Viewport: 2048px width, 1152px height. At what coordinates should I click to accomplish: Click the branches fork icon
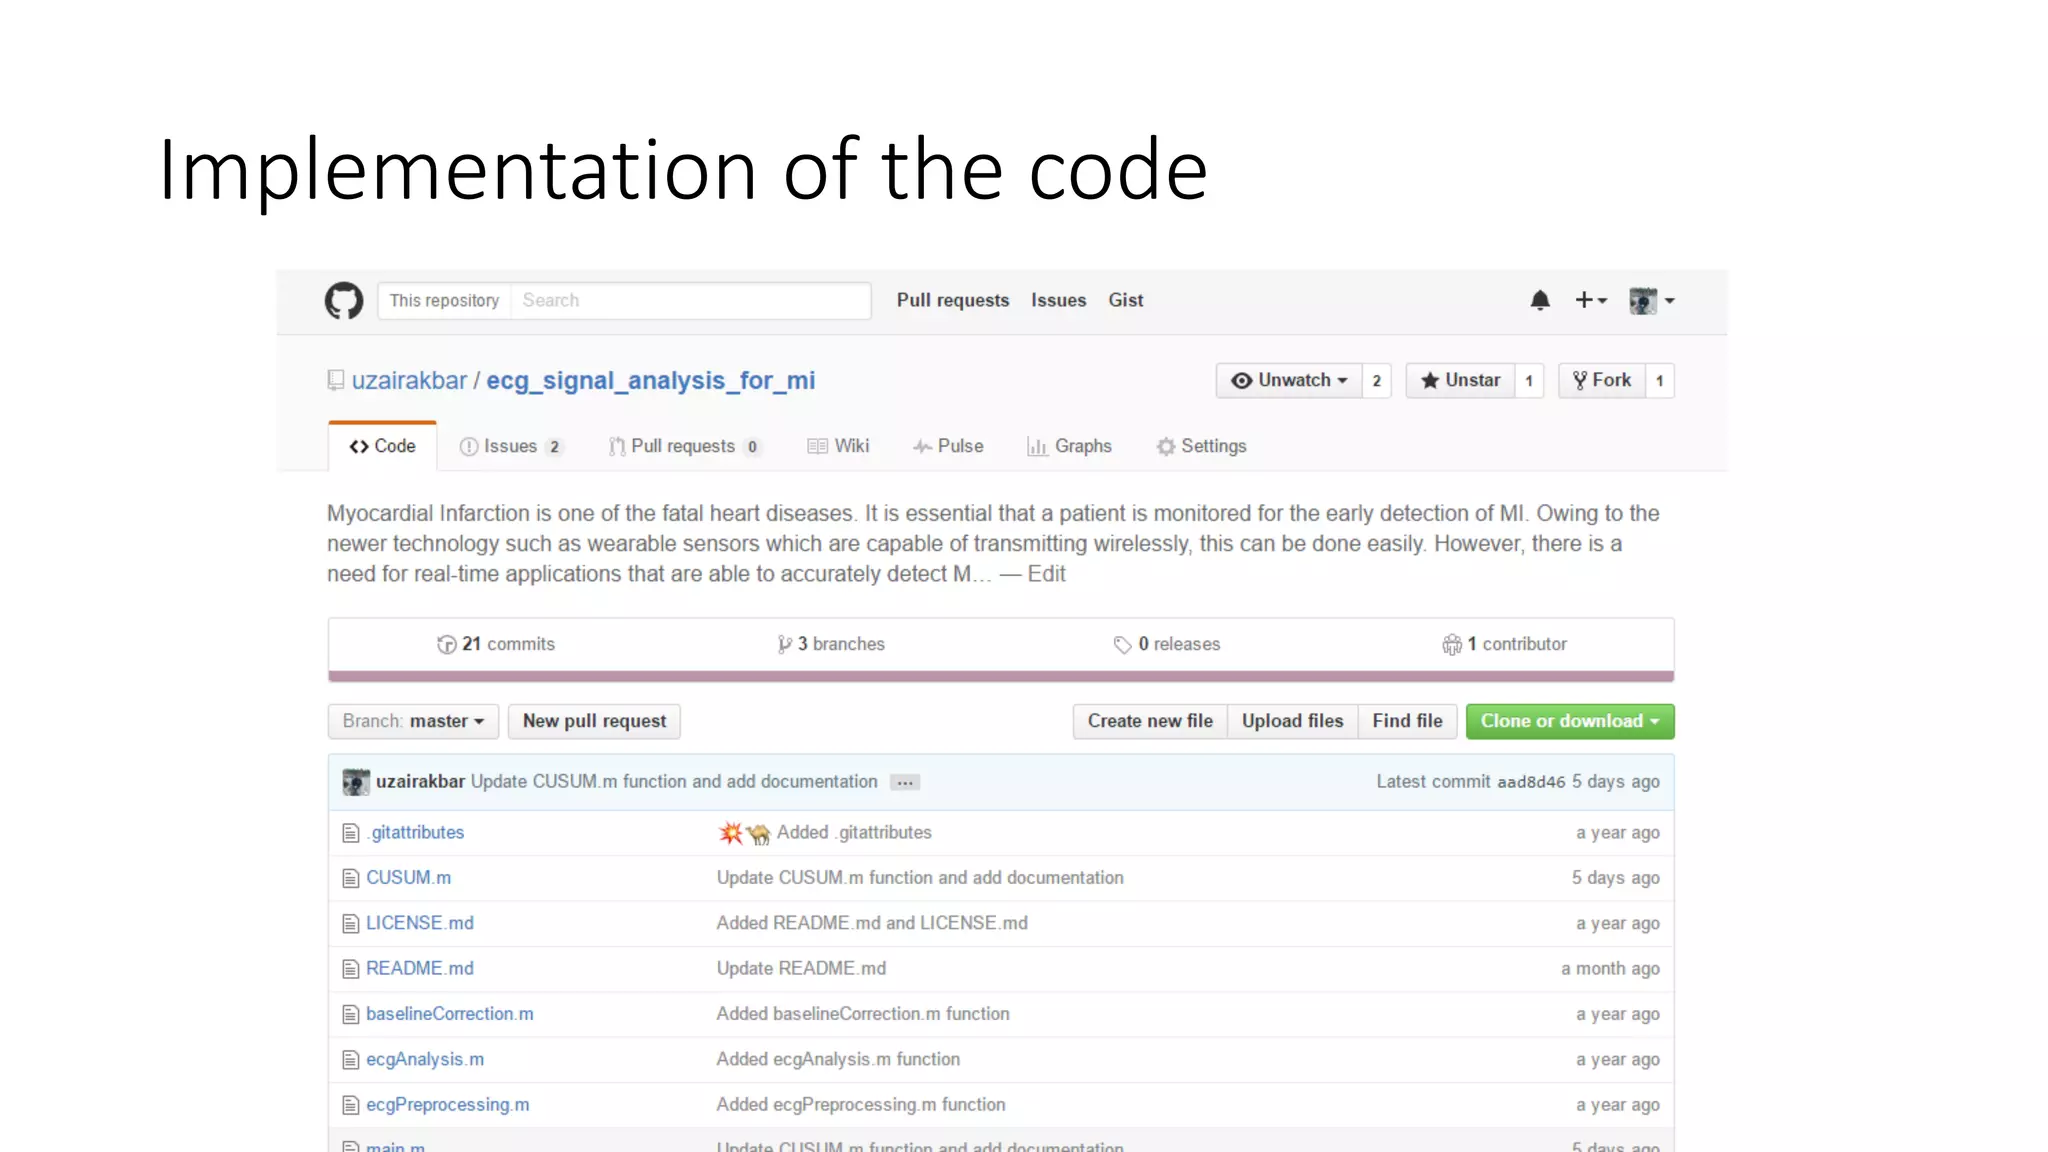[x=785, y=645]
